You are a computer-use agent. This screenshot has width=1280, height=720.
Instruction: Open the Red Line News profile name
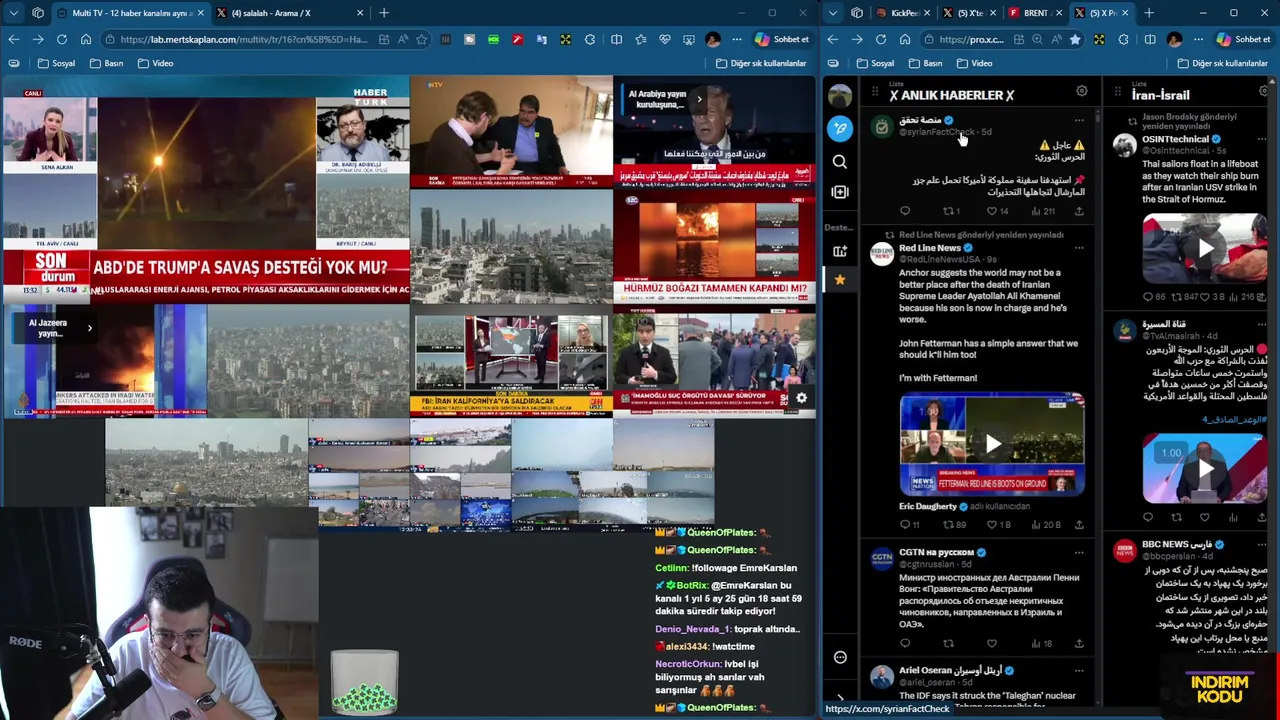point(929,248)
